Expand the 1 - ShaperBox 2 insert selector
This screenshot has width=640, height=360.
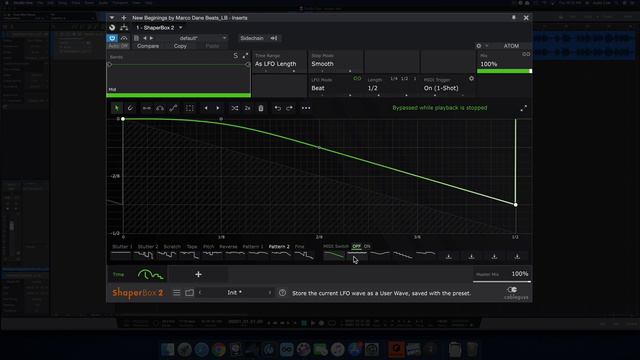click(x=159, y=28)
